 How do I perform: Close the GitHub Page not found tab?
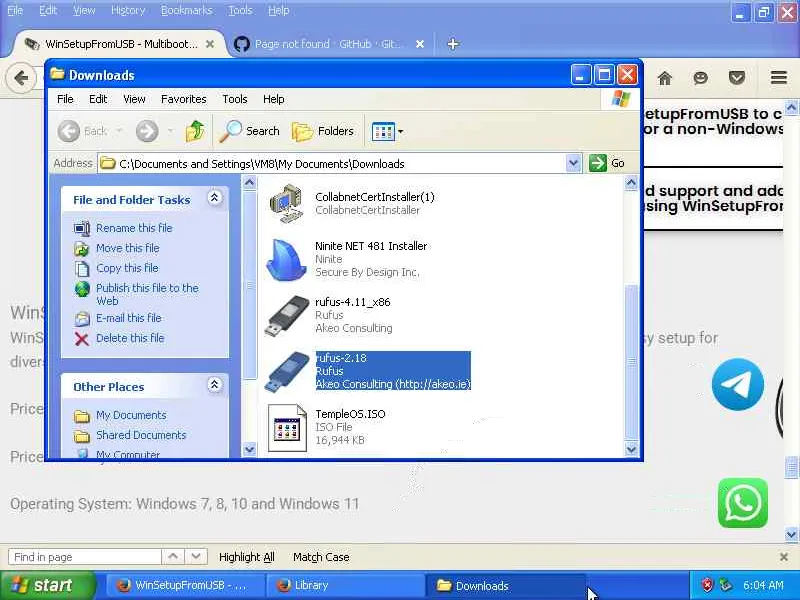[420, 44]
